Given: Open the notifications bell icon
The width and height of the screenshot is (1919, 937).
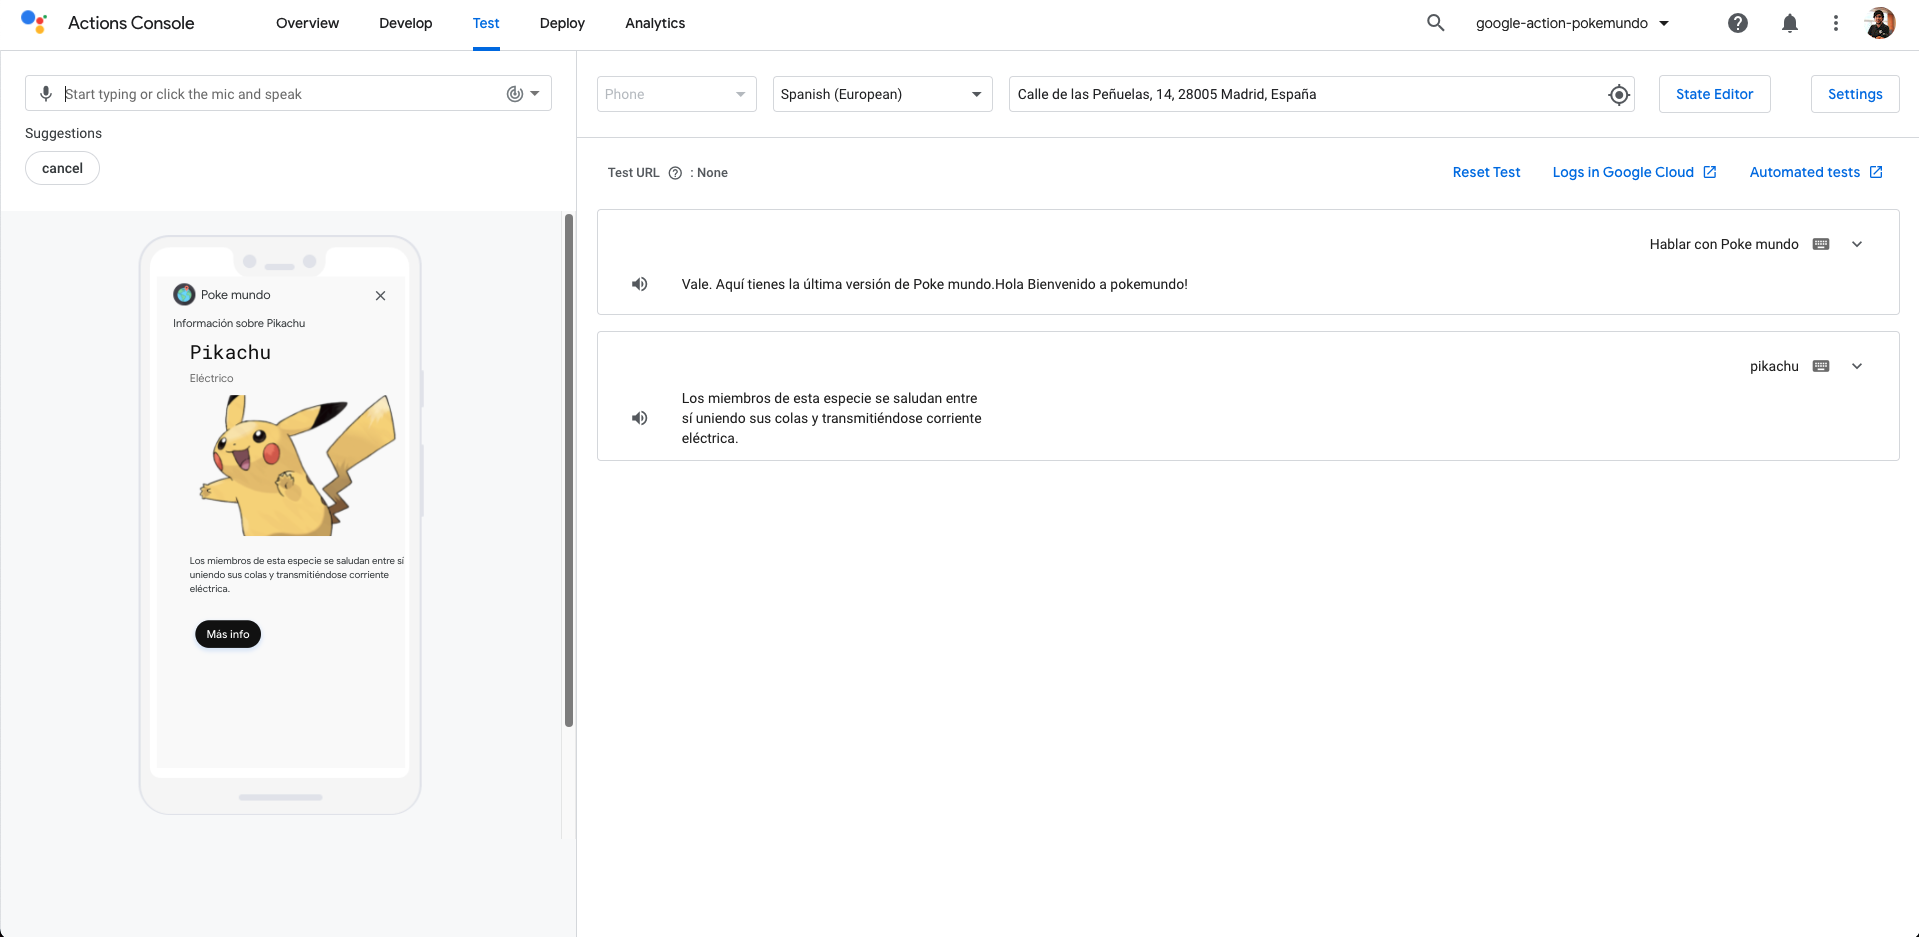Looking at the screenshot, I should [x=1790, y=23].
